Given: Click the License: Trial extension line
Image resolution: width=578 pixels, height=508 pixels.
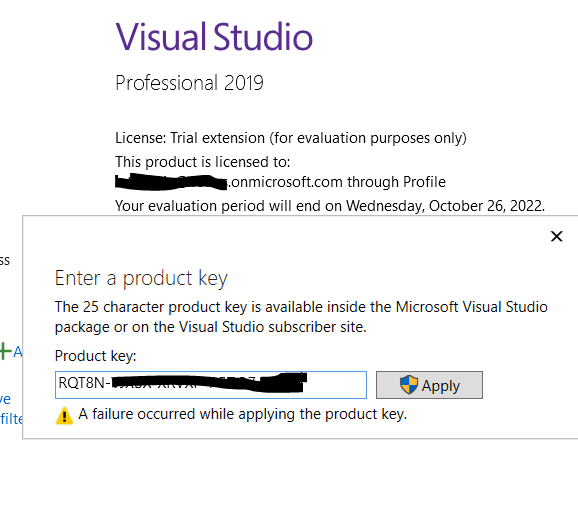Looking at the screenshot, I should 291,138.
